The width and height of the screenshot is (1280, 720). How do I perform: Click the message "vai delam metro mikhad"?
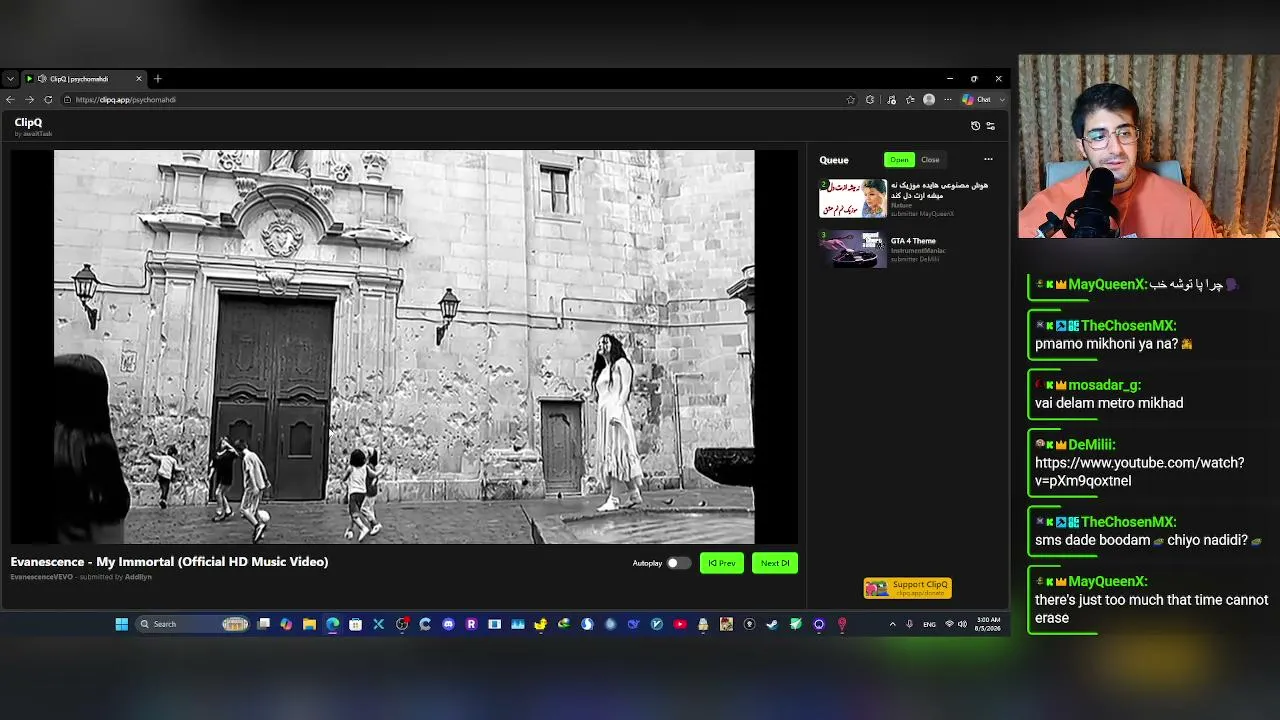[1109, 403]
